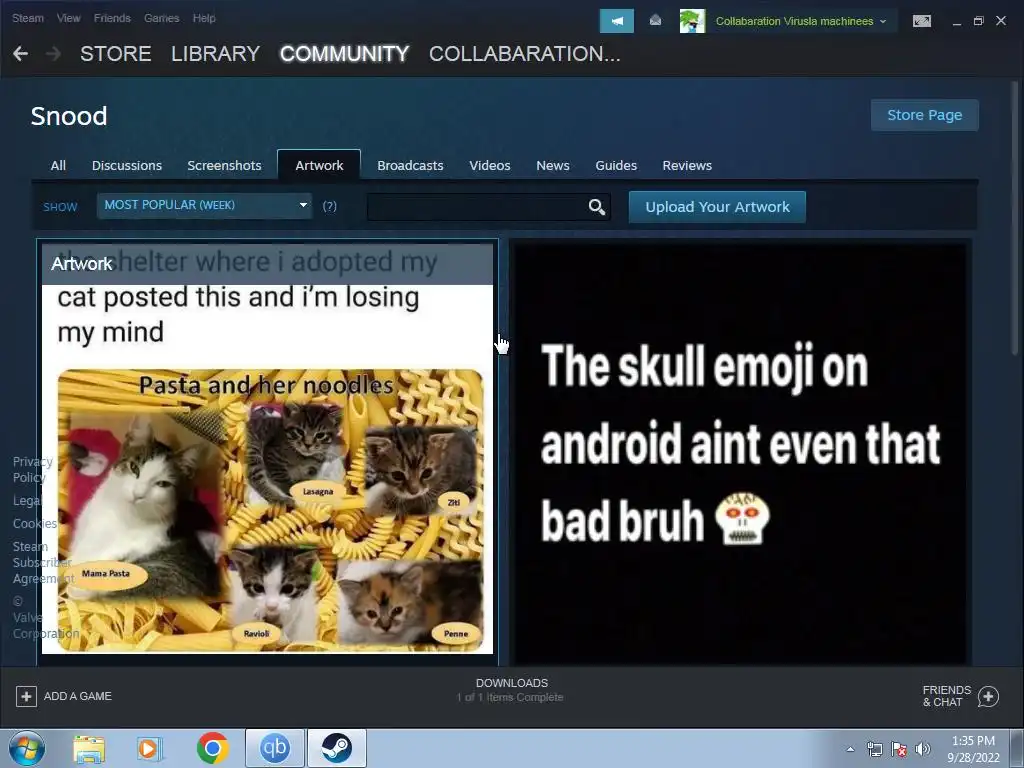Image resolution: width=1024 pixels, height=768 pixels.
Task: Click the volume speaker tray icon
Action: [922, 749]
